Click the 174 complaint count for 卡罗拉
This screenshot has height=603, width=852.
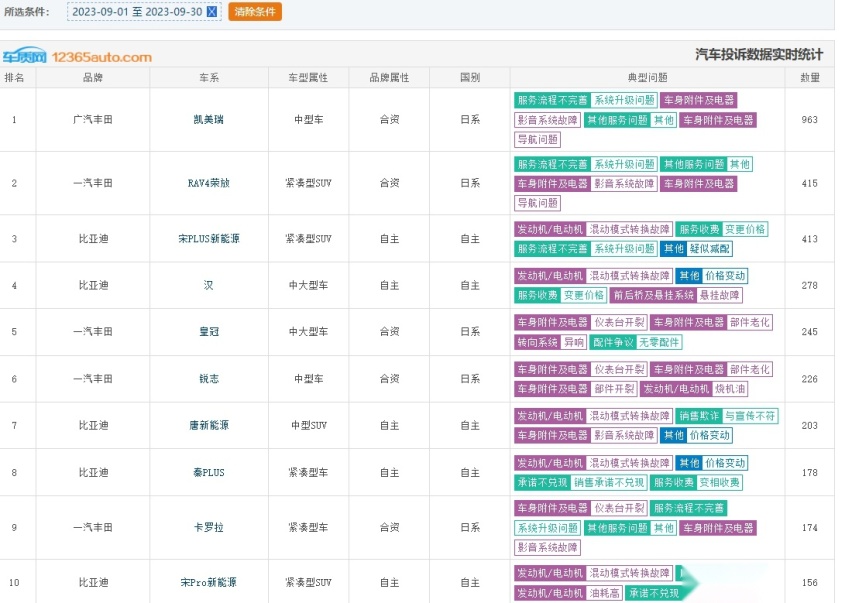(x=810, y=527)
